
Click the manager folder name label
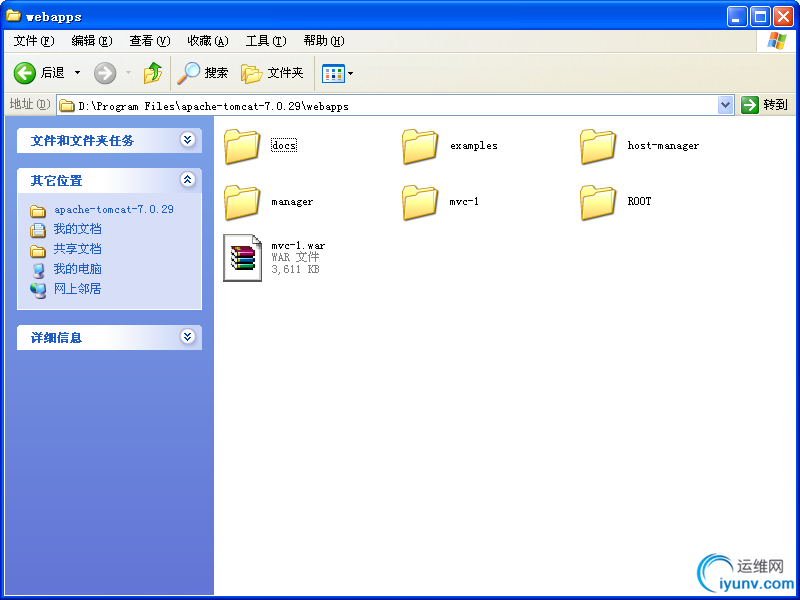point(292,202)
